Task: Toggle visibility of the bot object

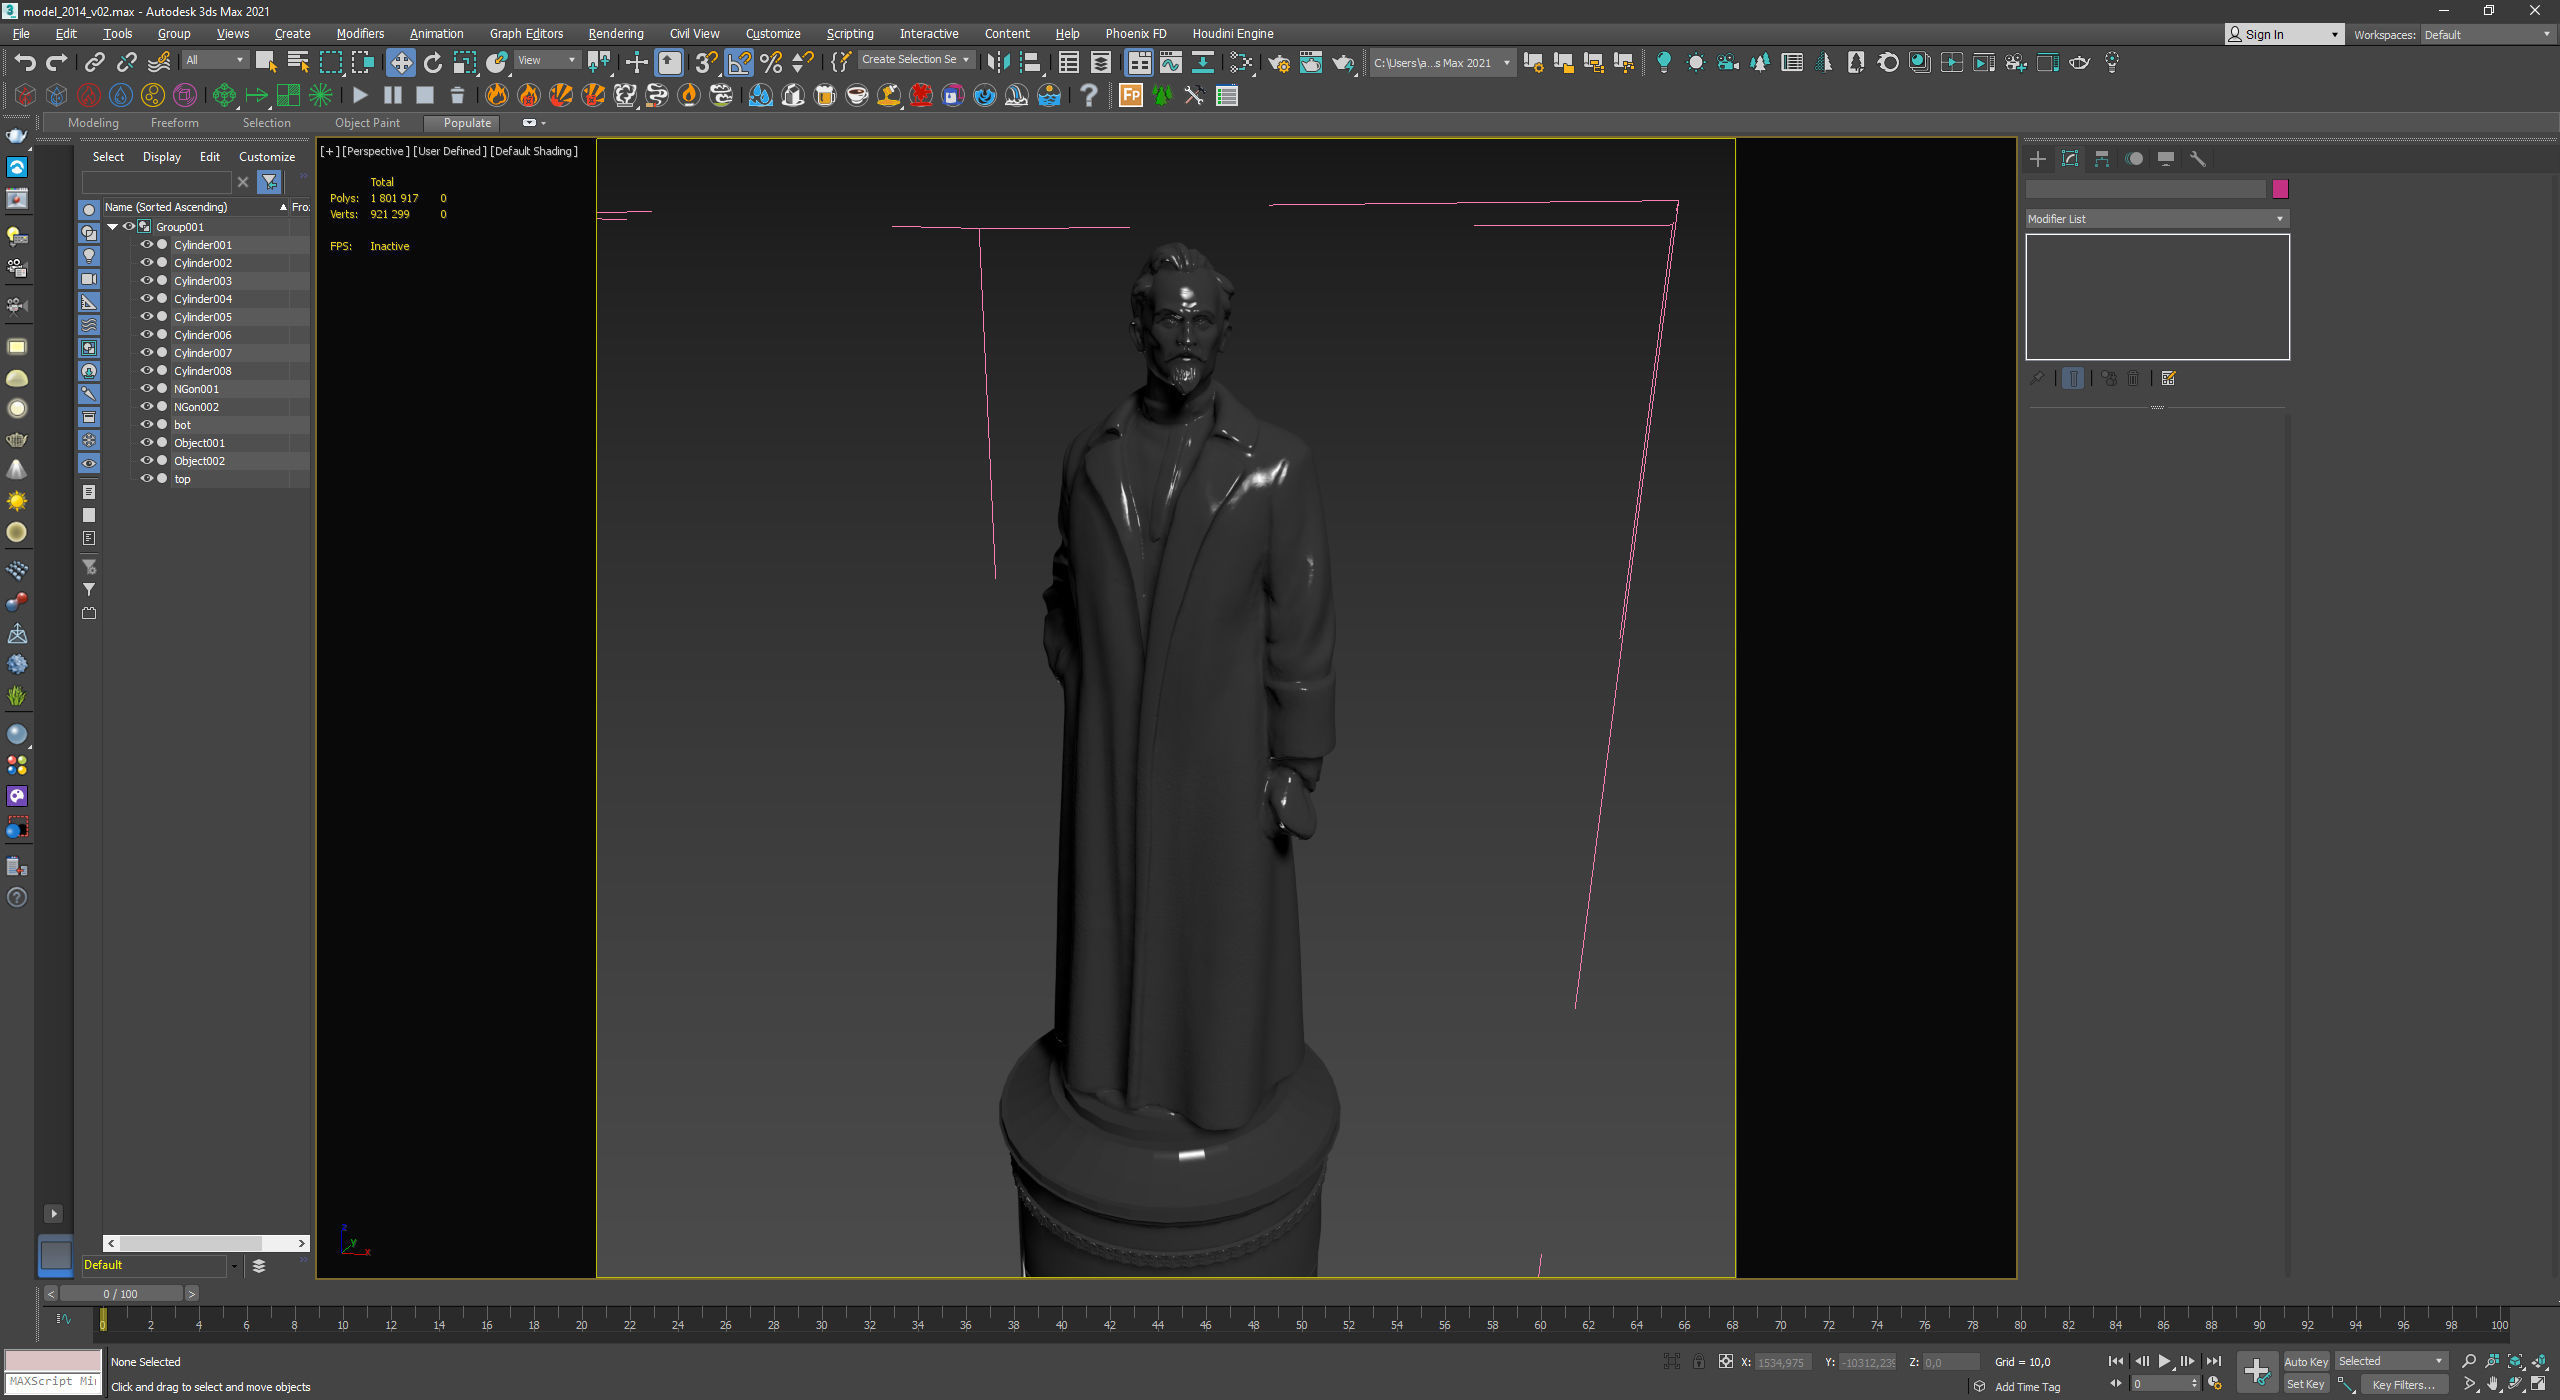Action: tap(147, 425)
